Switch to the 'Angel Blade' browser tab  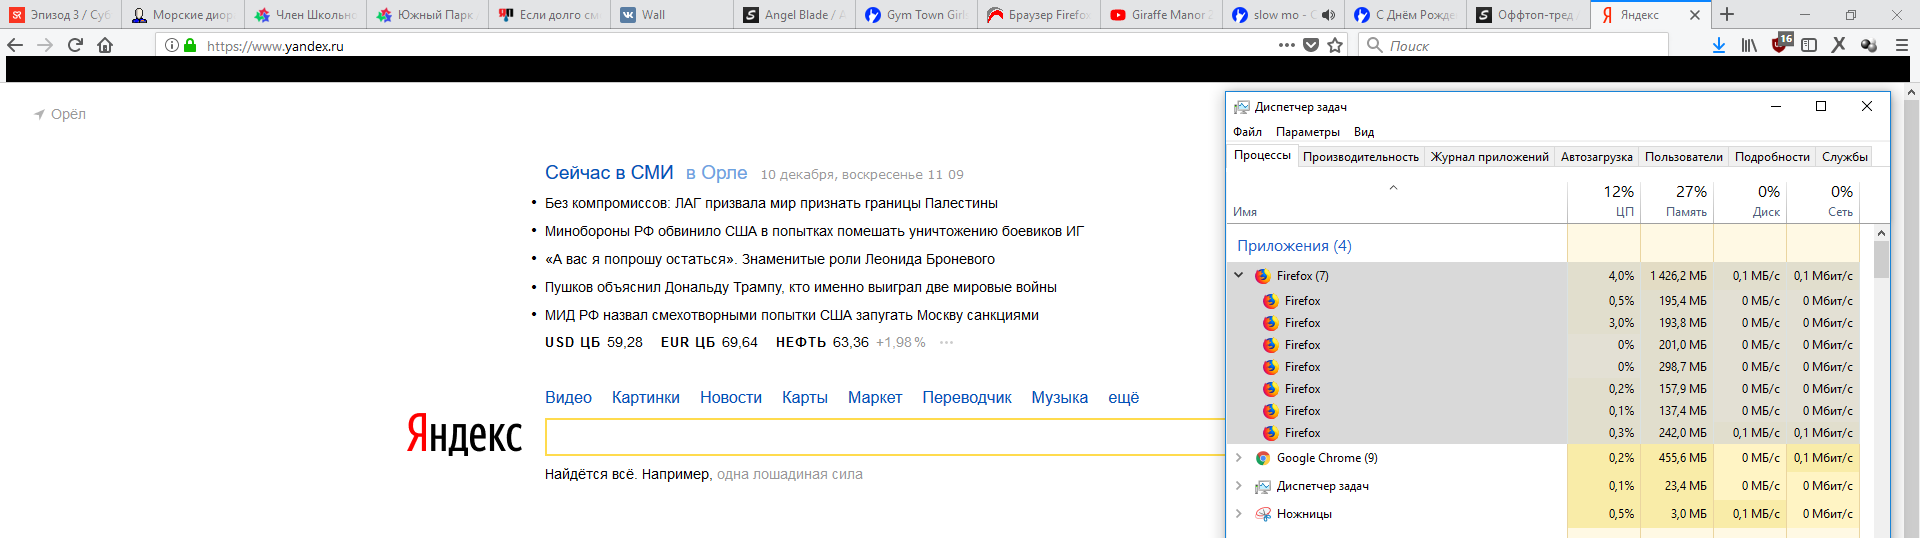pyautogui.click(x=795, y=15)
